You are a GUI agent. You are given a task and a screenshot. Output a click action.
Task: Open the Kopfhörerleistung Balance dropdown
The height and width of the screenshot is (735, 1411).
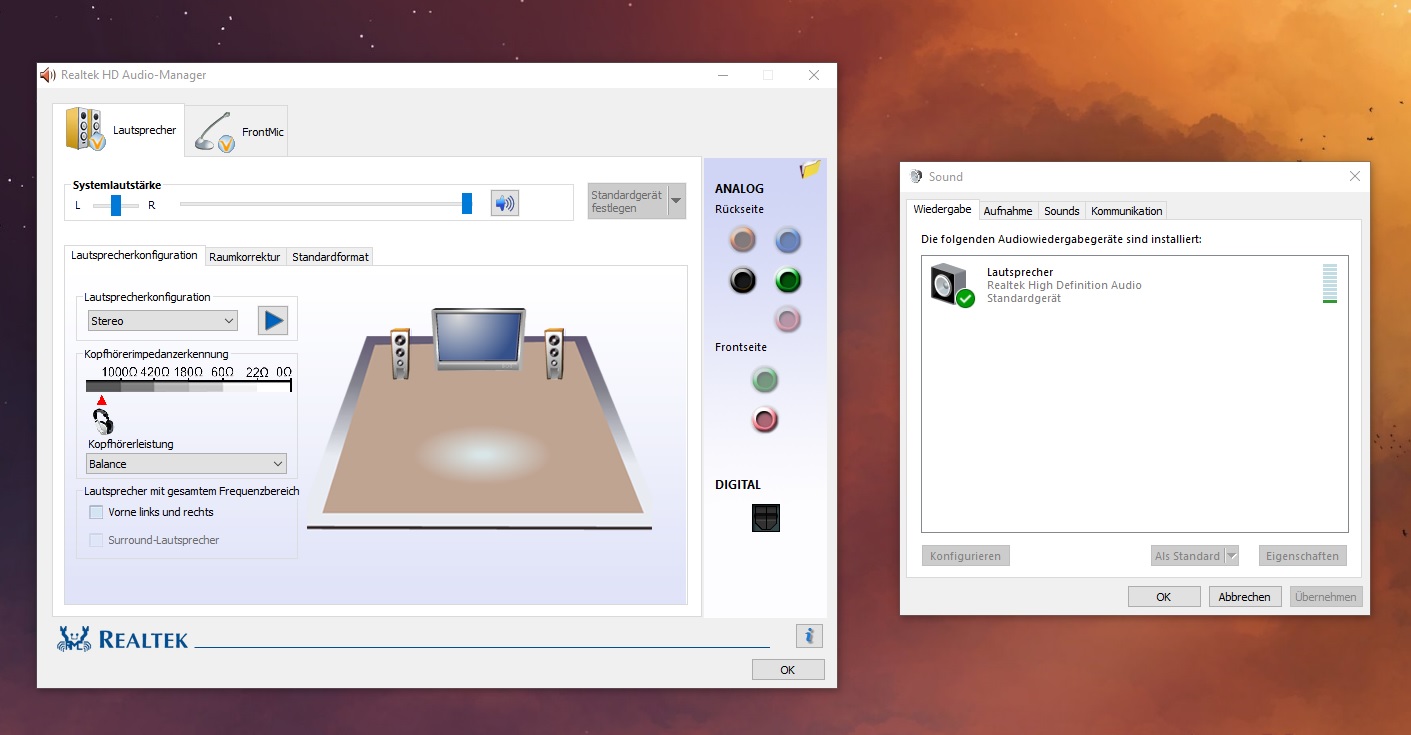coord(187,464)
